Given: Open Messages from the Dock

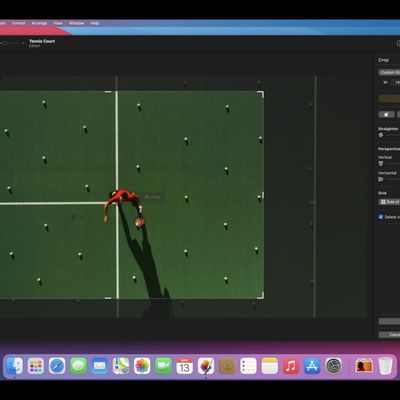Looking at the screenshot, I should pos(78,366).
